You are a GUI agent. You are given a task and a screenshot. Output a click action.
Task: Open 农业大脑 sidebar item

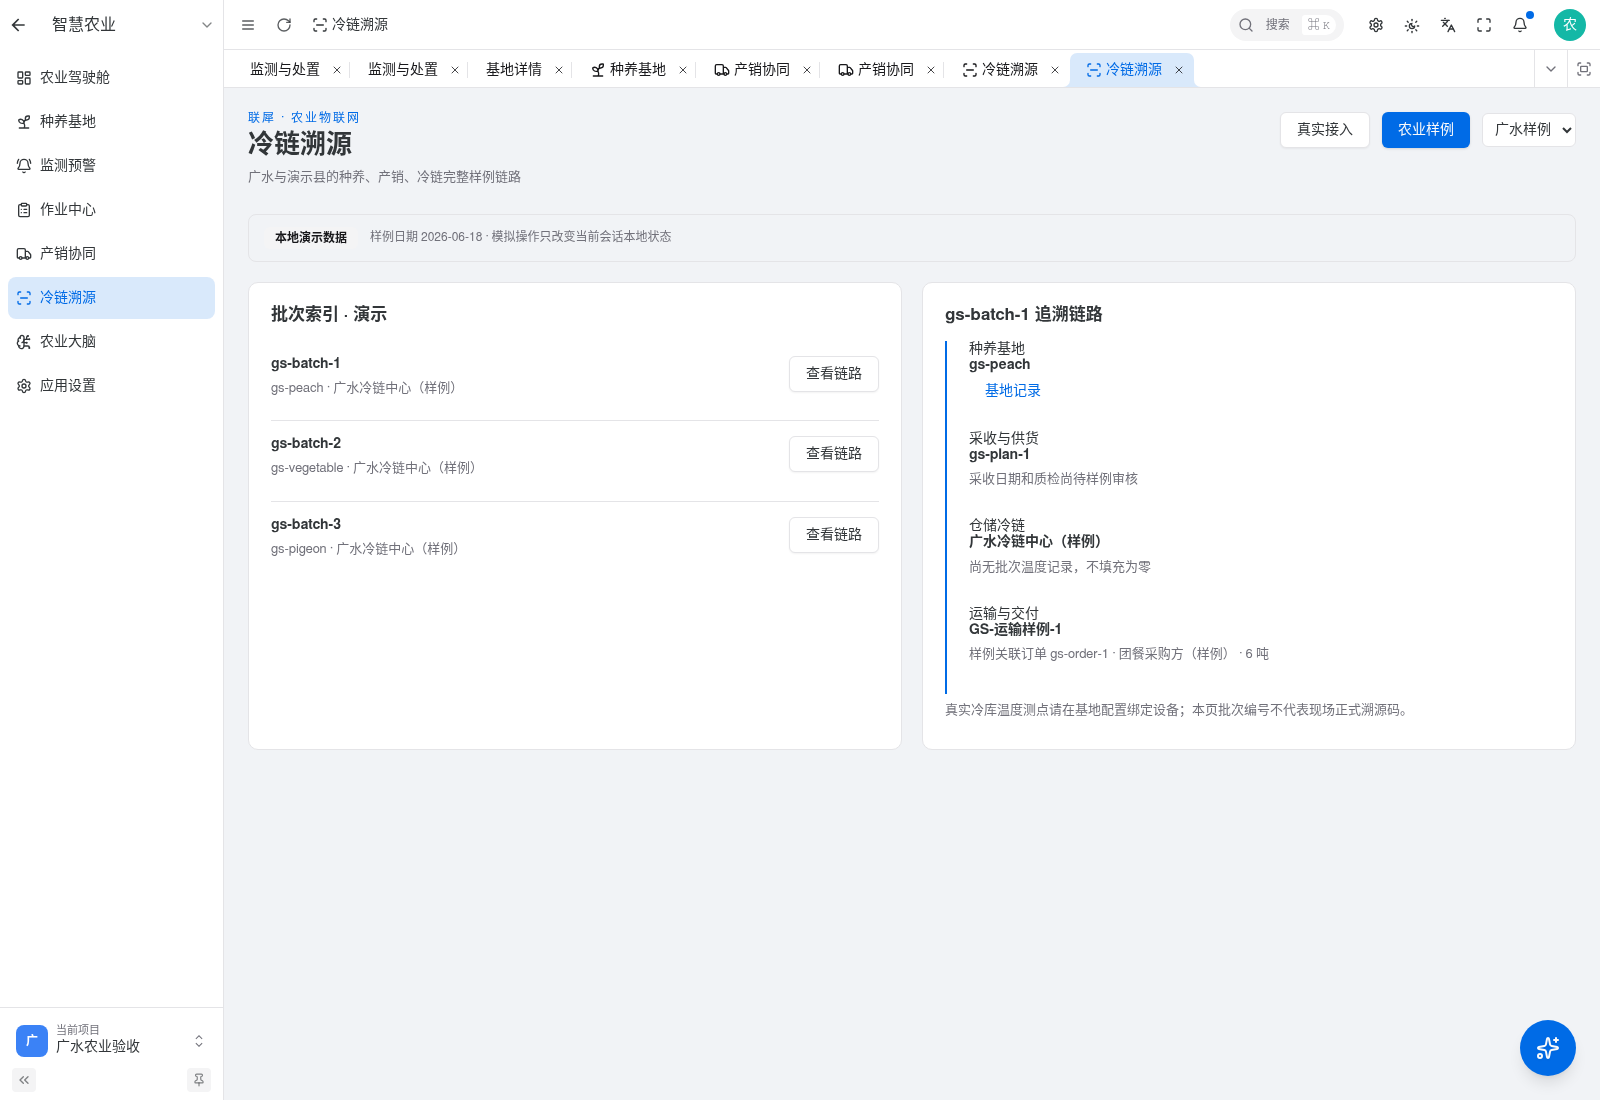tap(111, 342)
